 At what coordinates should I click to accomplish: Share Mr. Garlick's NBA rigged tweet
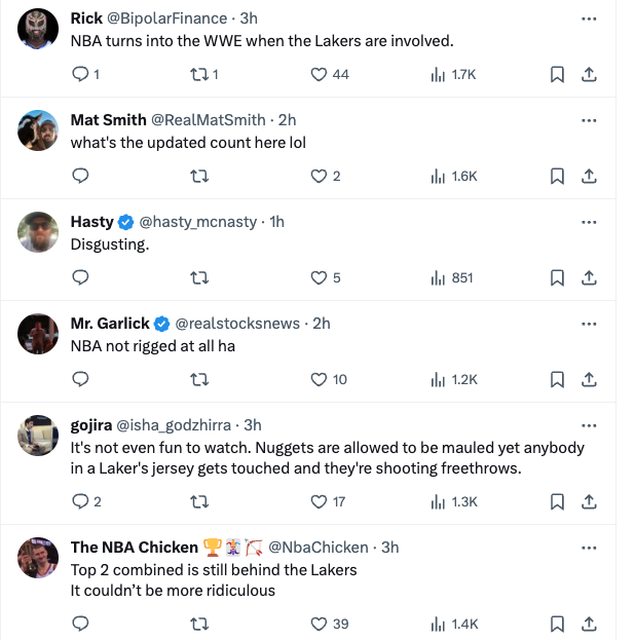(x=589, y=379)
